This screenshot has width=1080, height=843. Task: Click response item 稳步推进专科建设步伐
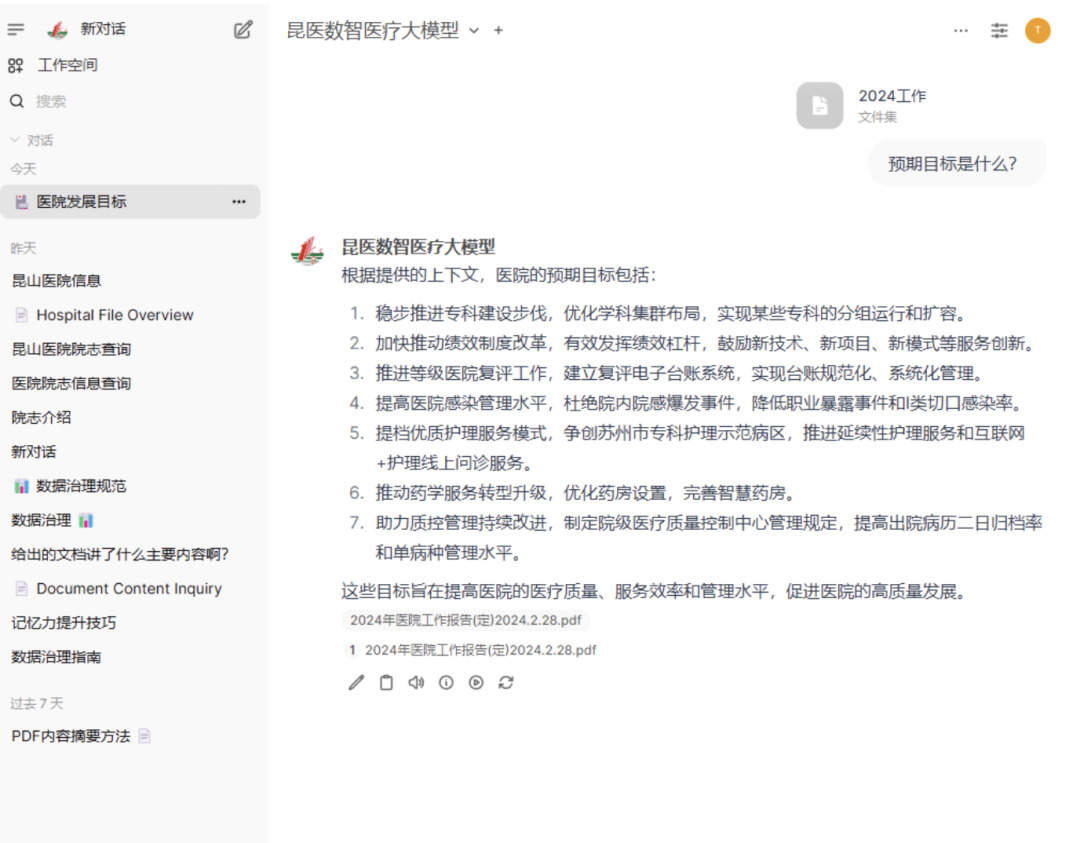pos(670,313)
